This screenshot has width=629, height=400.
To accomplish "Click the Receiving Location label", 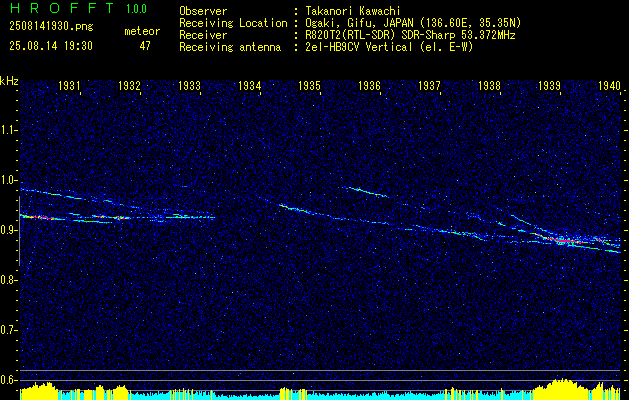I will pos(233,23).
